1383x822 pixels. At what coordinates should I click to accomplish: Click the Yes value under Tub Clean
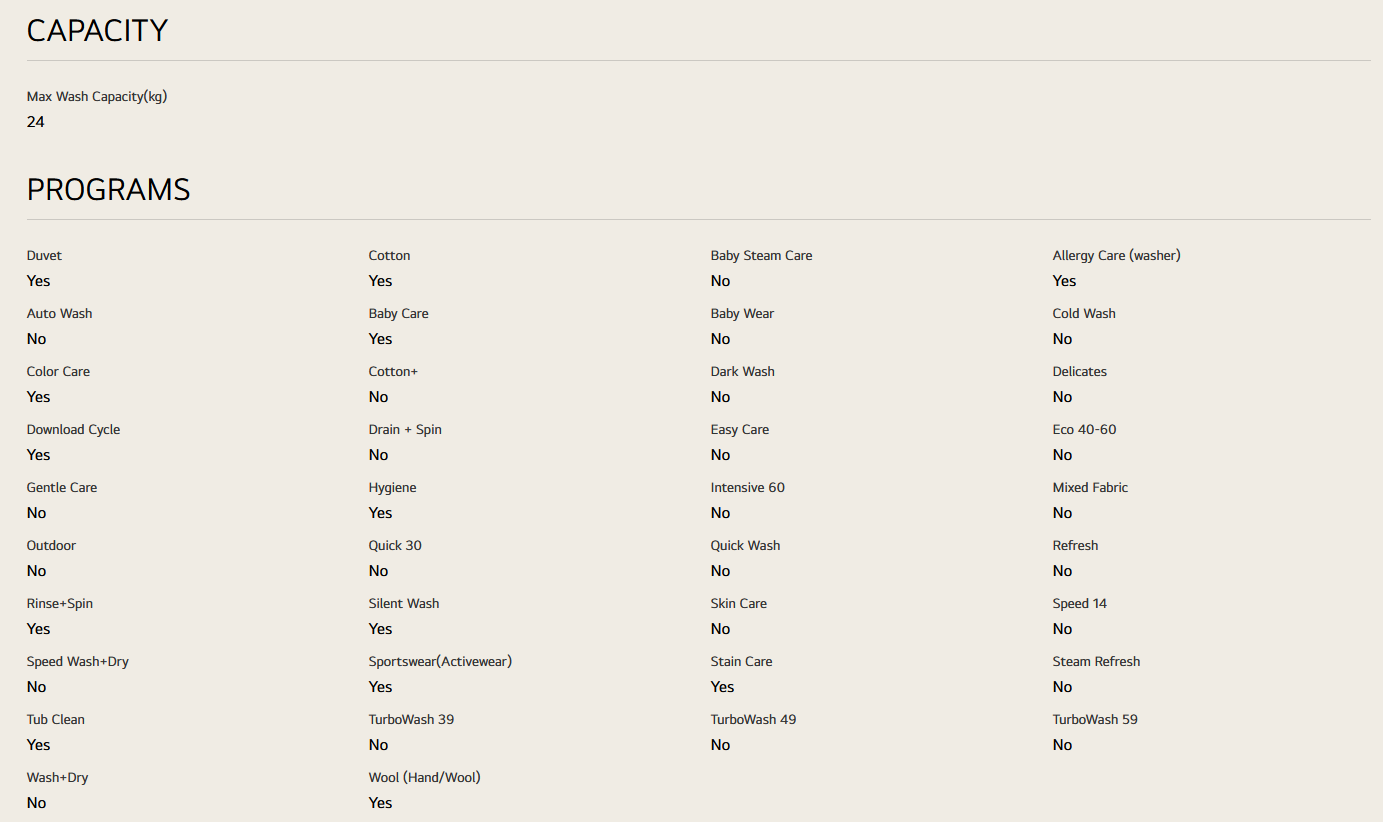pyautogui.click(x=38, y=745)
